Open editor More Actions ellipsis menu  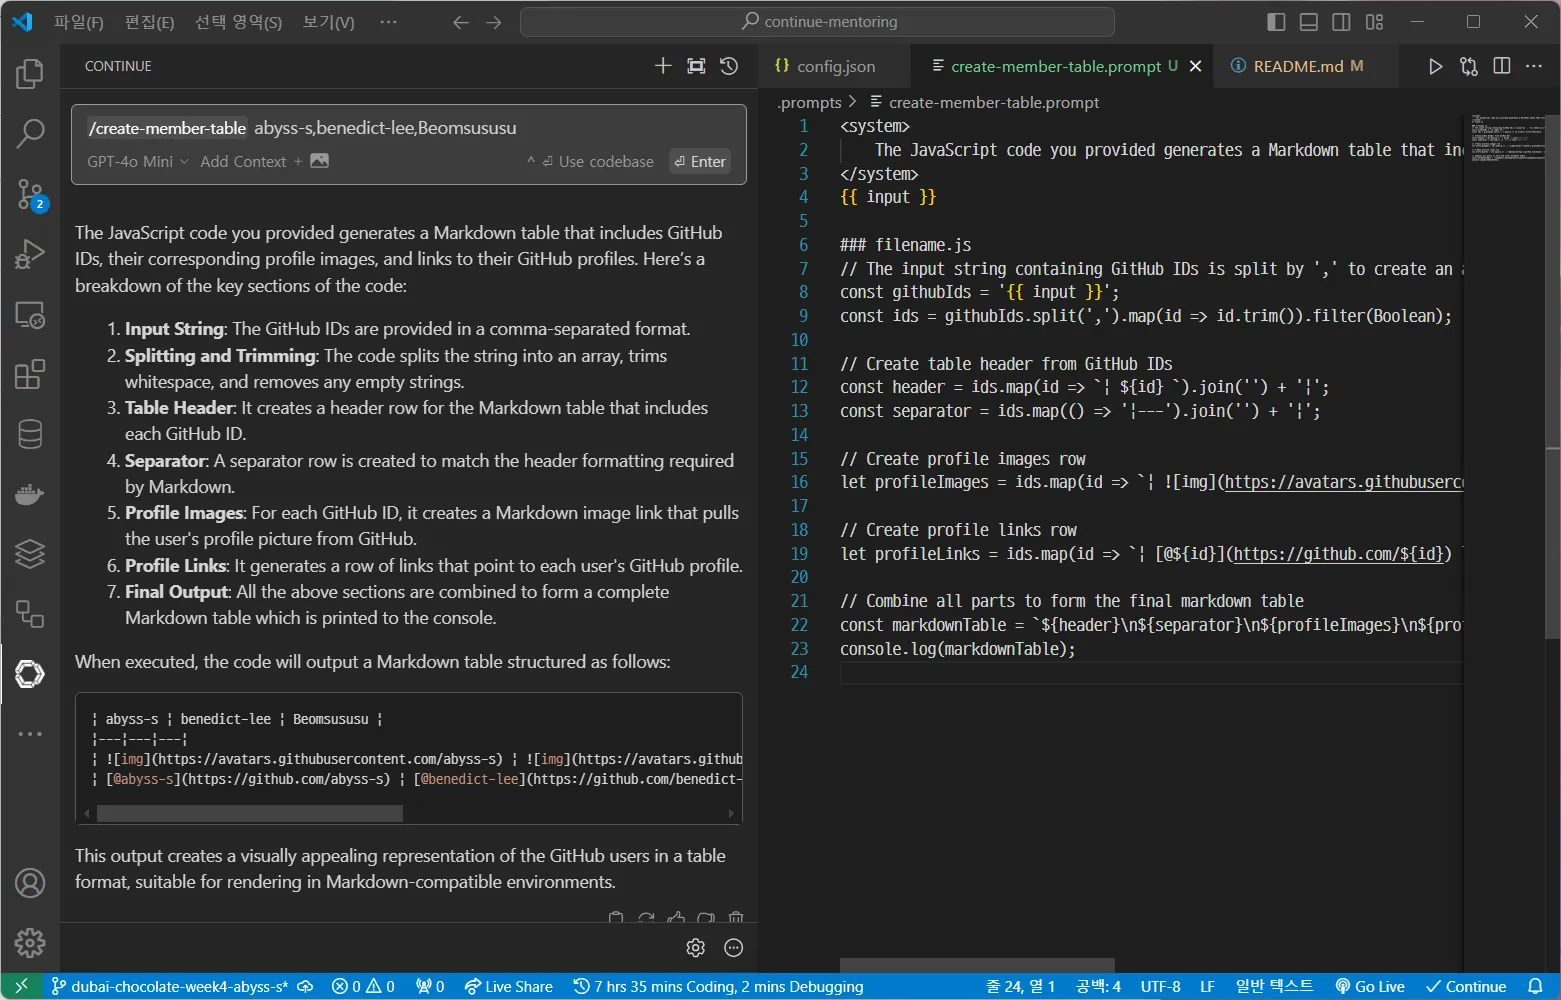point(1534,66)
